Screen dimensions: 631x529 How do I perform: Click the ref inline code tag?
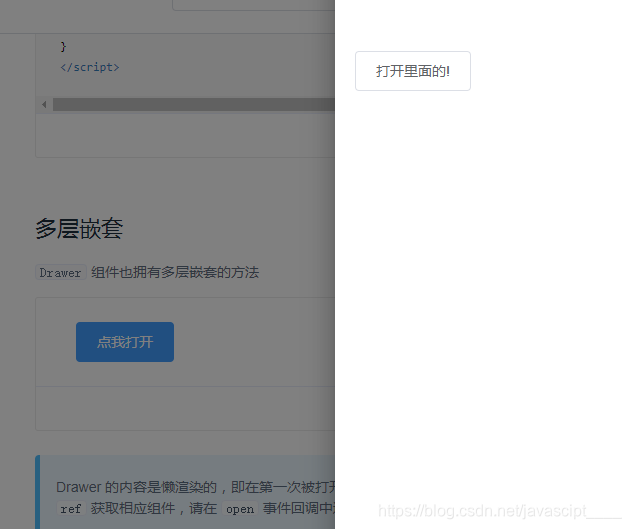[71, 508]
